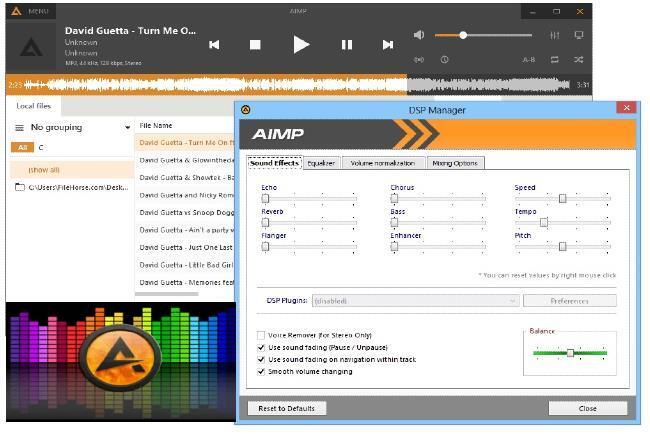This screenshot has height=434, width=650.
Task: Click the DSP Manager title bar icon
Action: coord(246,110)
